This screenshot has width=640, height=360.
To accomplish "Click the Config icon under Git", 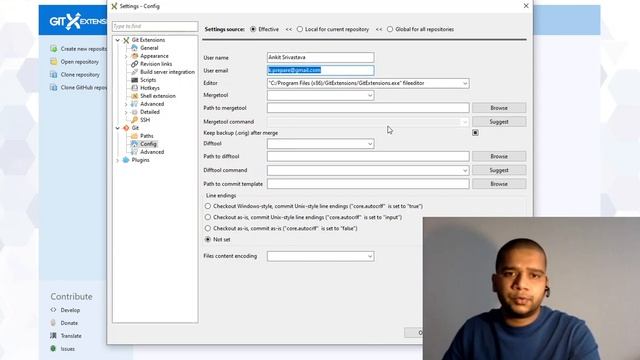I will tap(134, 144).
